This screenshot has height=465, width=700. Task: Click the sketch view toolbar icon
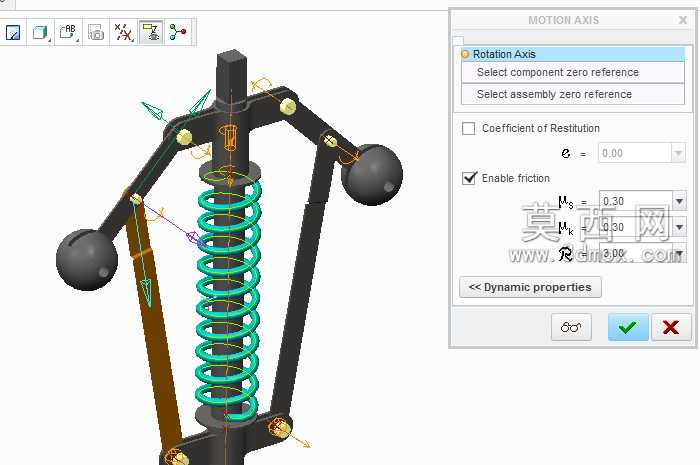(13, 32)
